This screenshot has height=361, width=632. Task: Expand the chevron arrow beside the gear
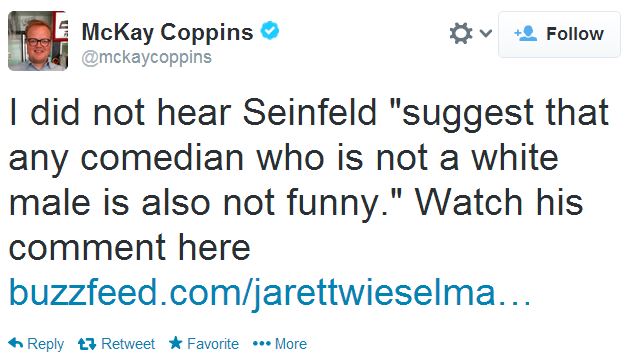coord(486,33)
